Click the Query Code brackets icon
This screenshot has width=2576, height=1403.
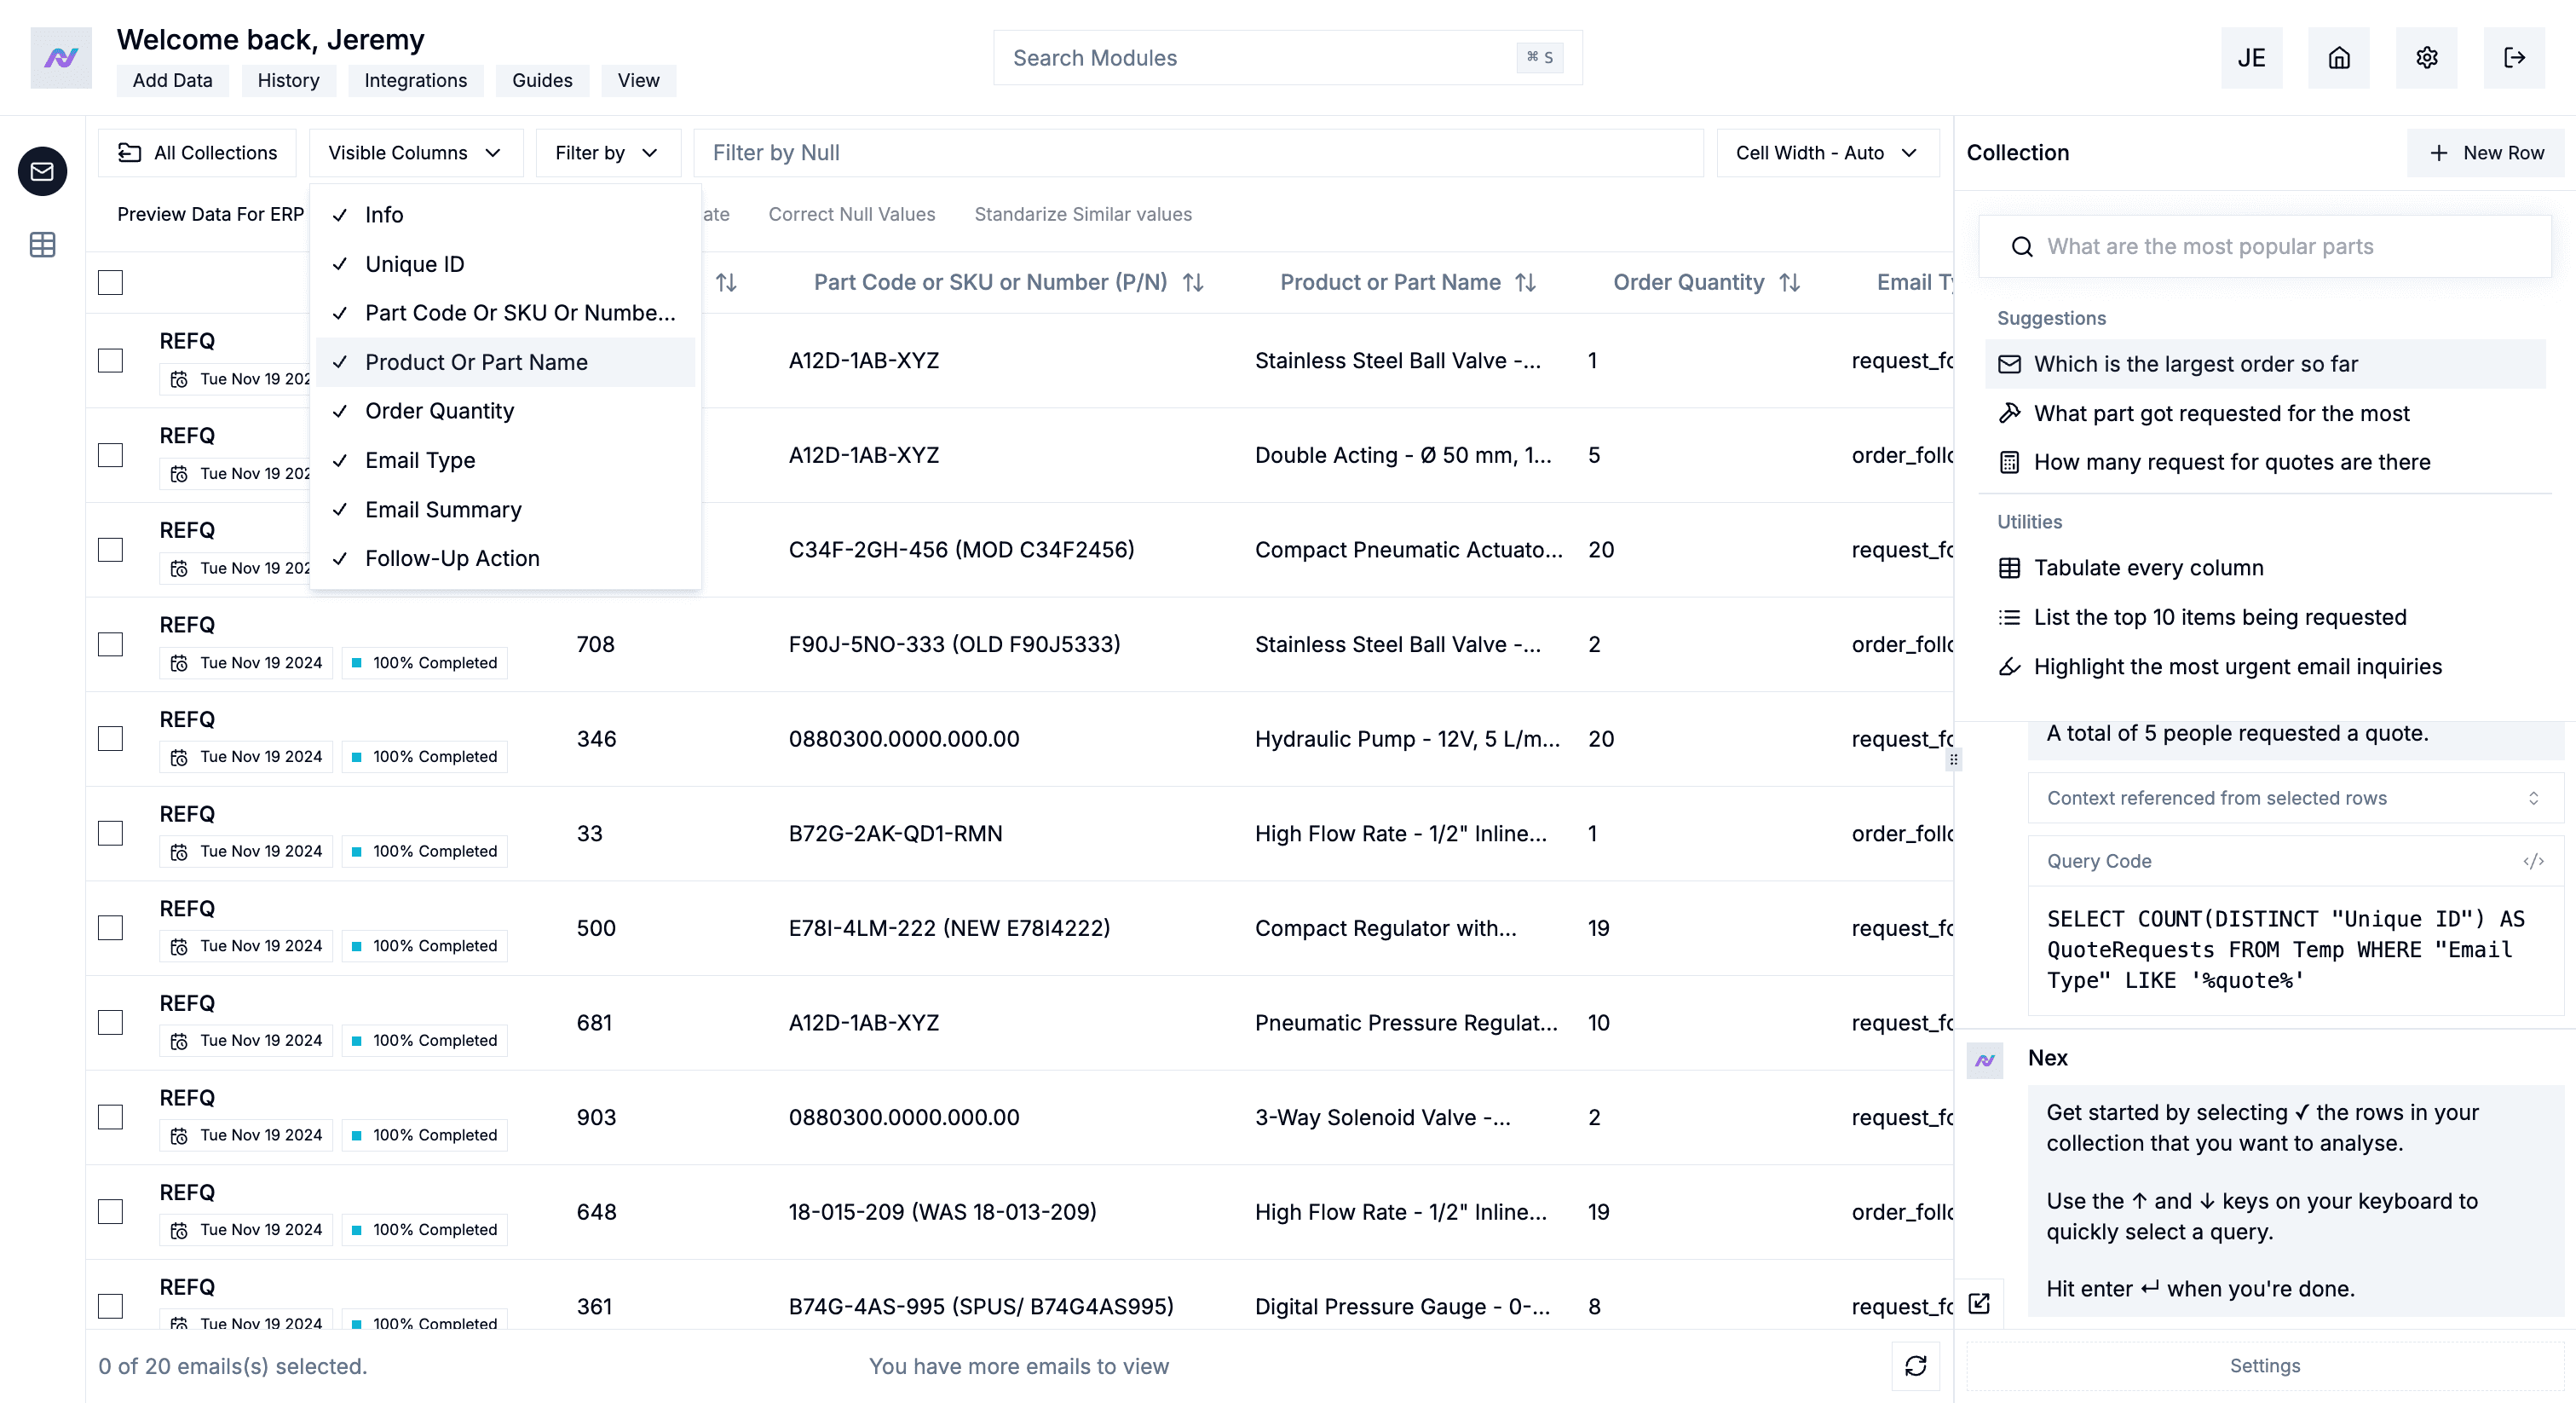(x=2532, y=861)
